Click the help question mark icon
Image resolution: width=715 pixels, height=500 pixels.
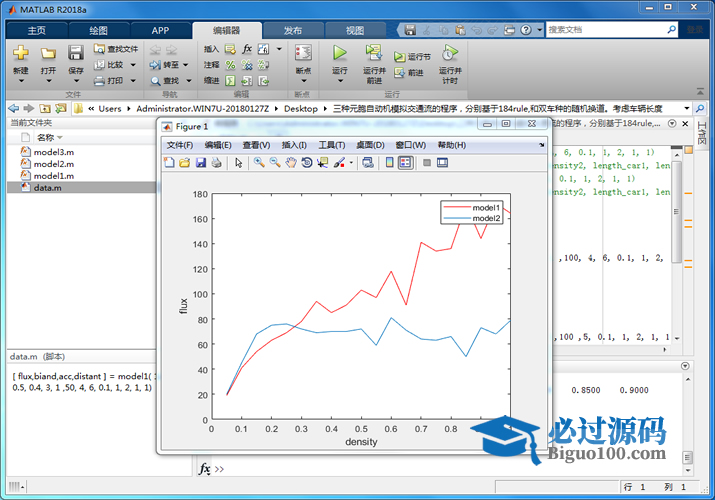point(526,30)
